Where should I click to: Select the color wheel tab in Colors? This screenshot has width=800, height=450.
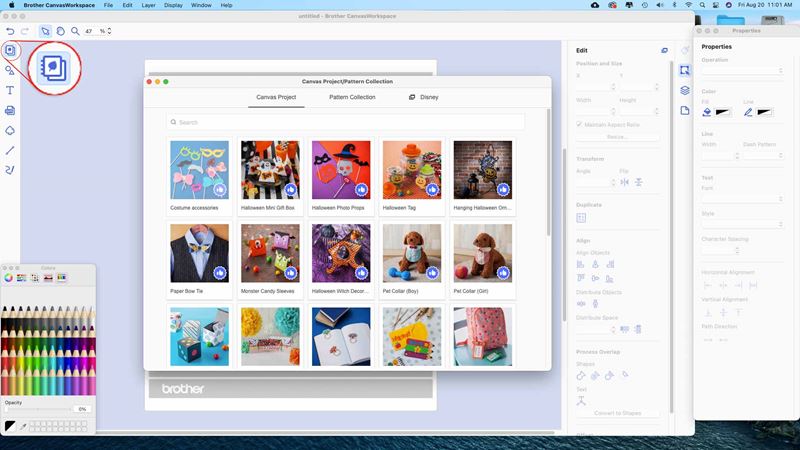(x=9, y=277)
